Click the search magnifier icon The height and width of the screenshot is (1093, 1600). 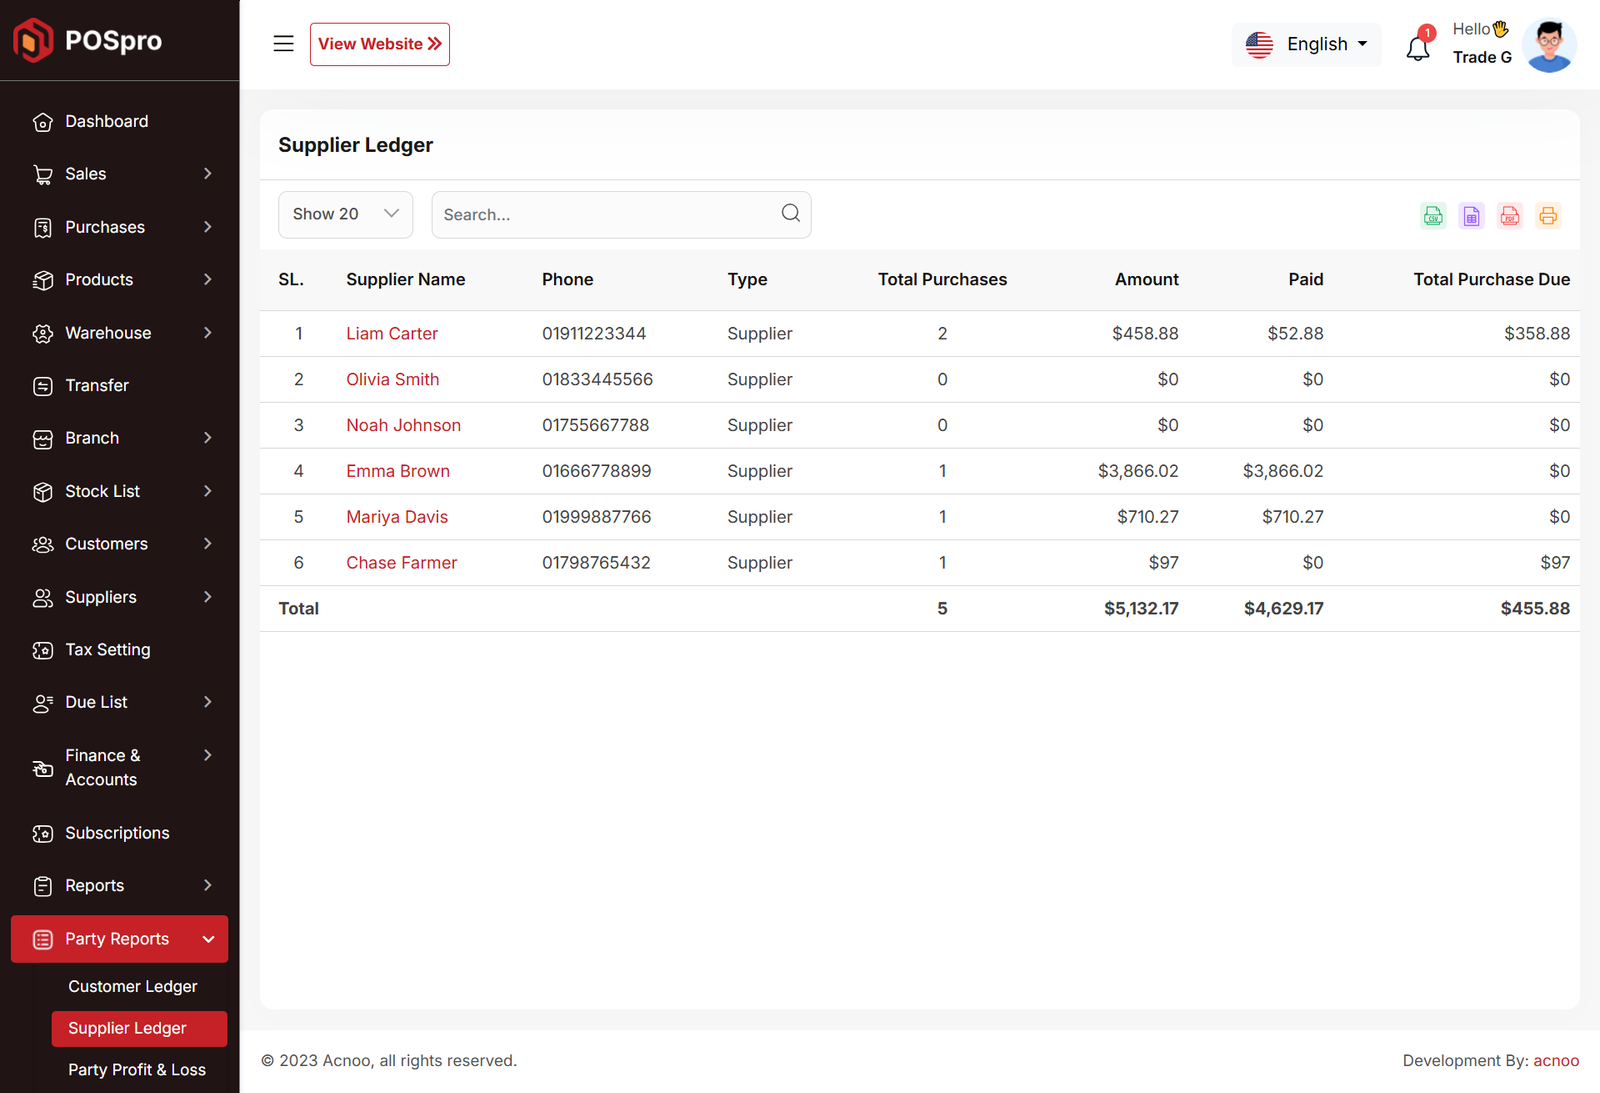790,213
